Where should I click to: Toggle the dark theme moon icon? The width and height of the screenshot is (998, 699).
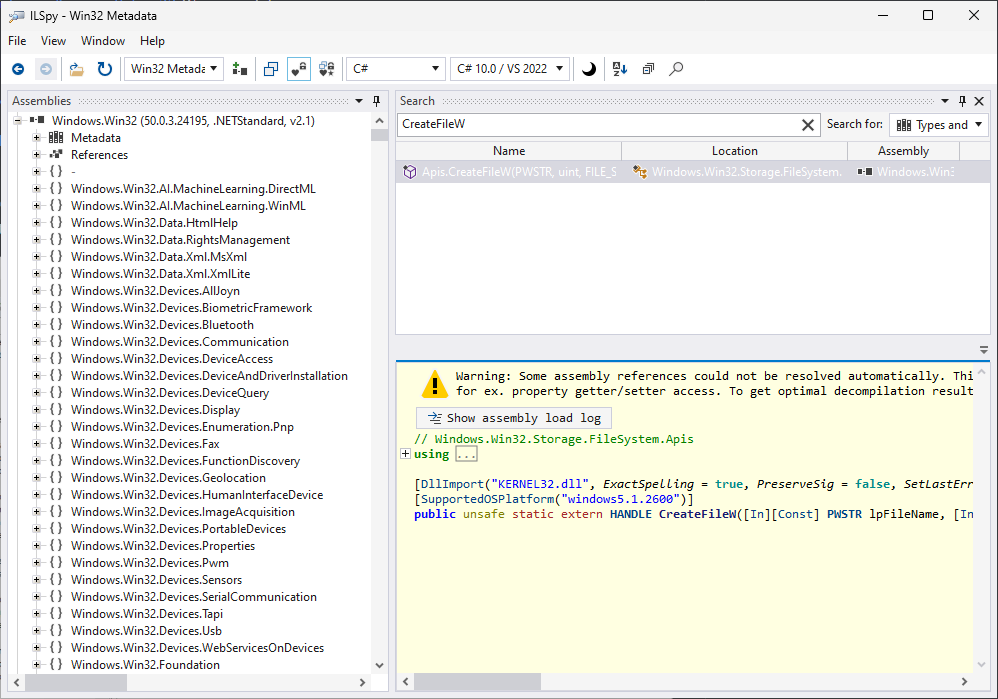(x=589, y=69)
